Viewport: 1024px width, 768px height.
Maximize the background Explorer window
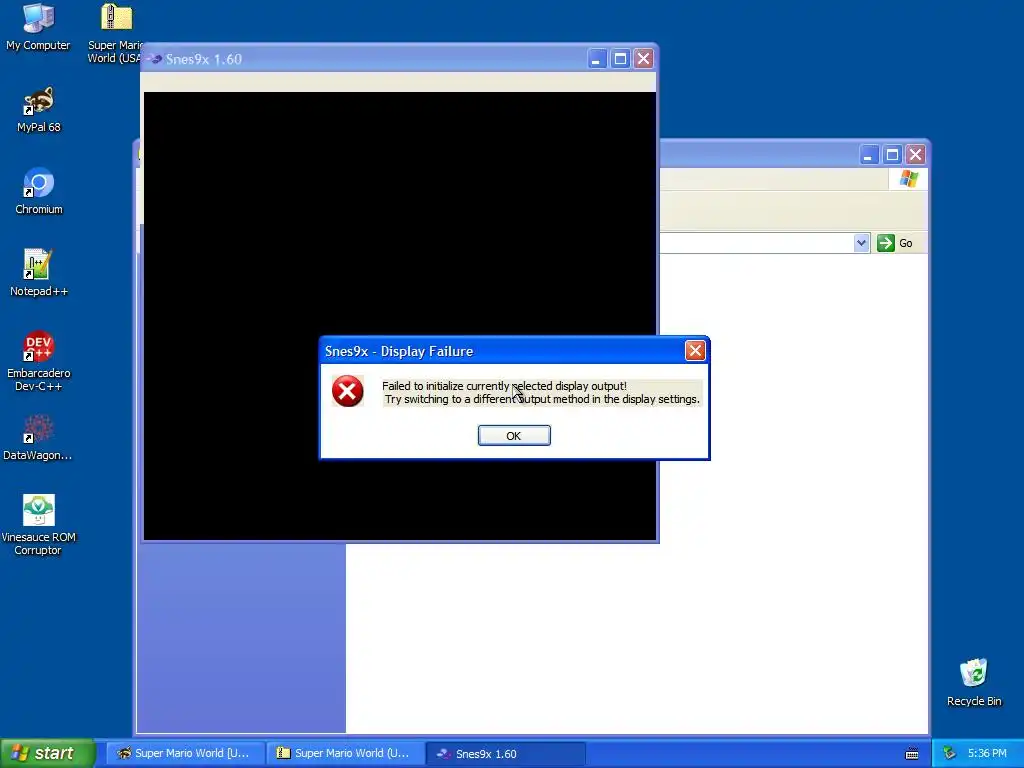click(x=892, y=155)
